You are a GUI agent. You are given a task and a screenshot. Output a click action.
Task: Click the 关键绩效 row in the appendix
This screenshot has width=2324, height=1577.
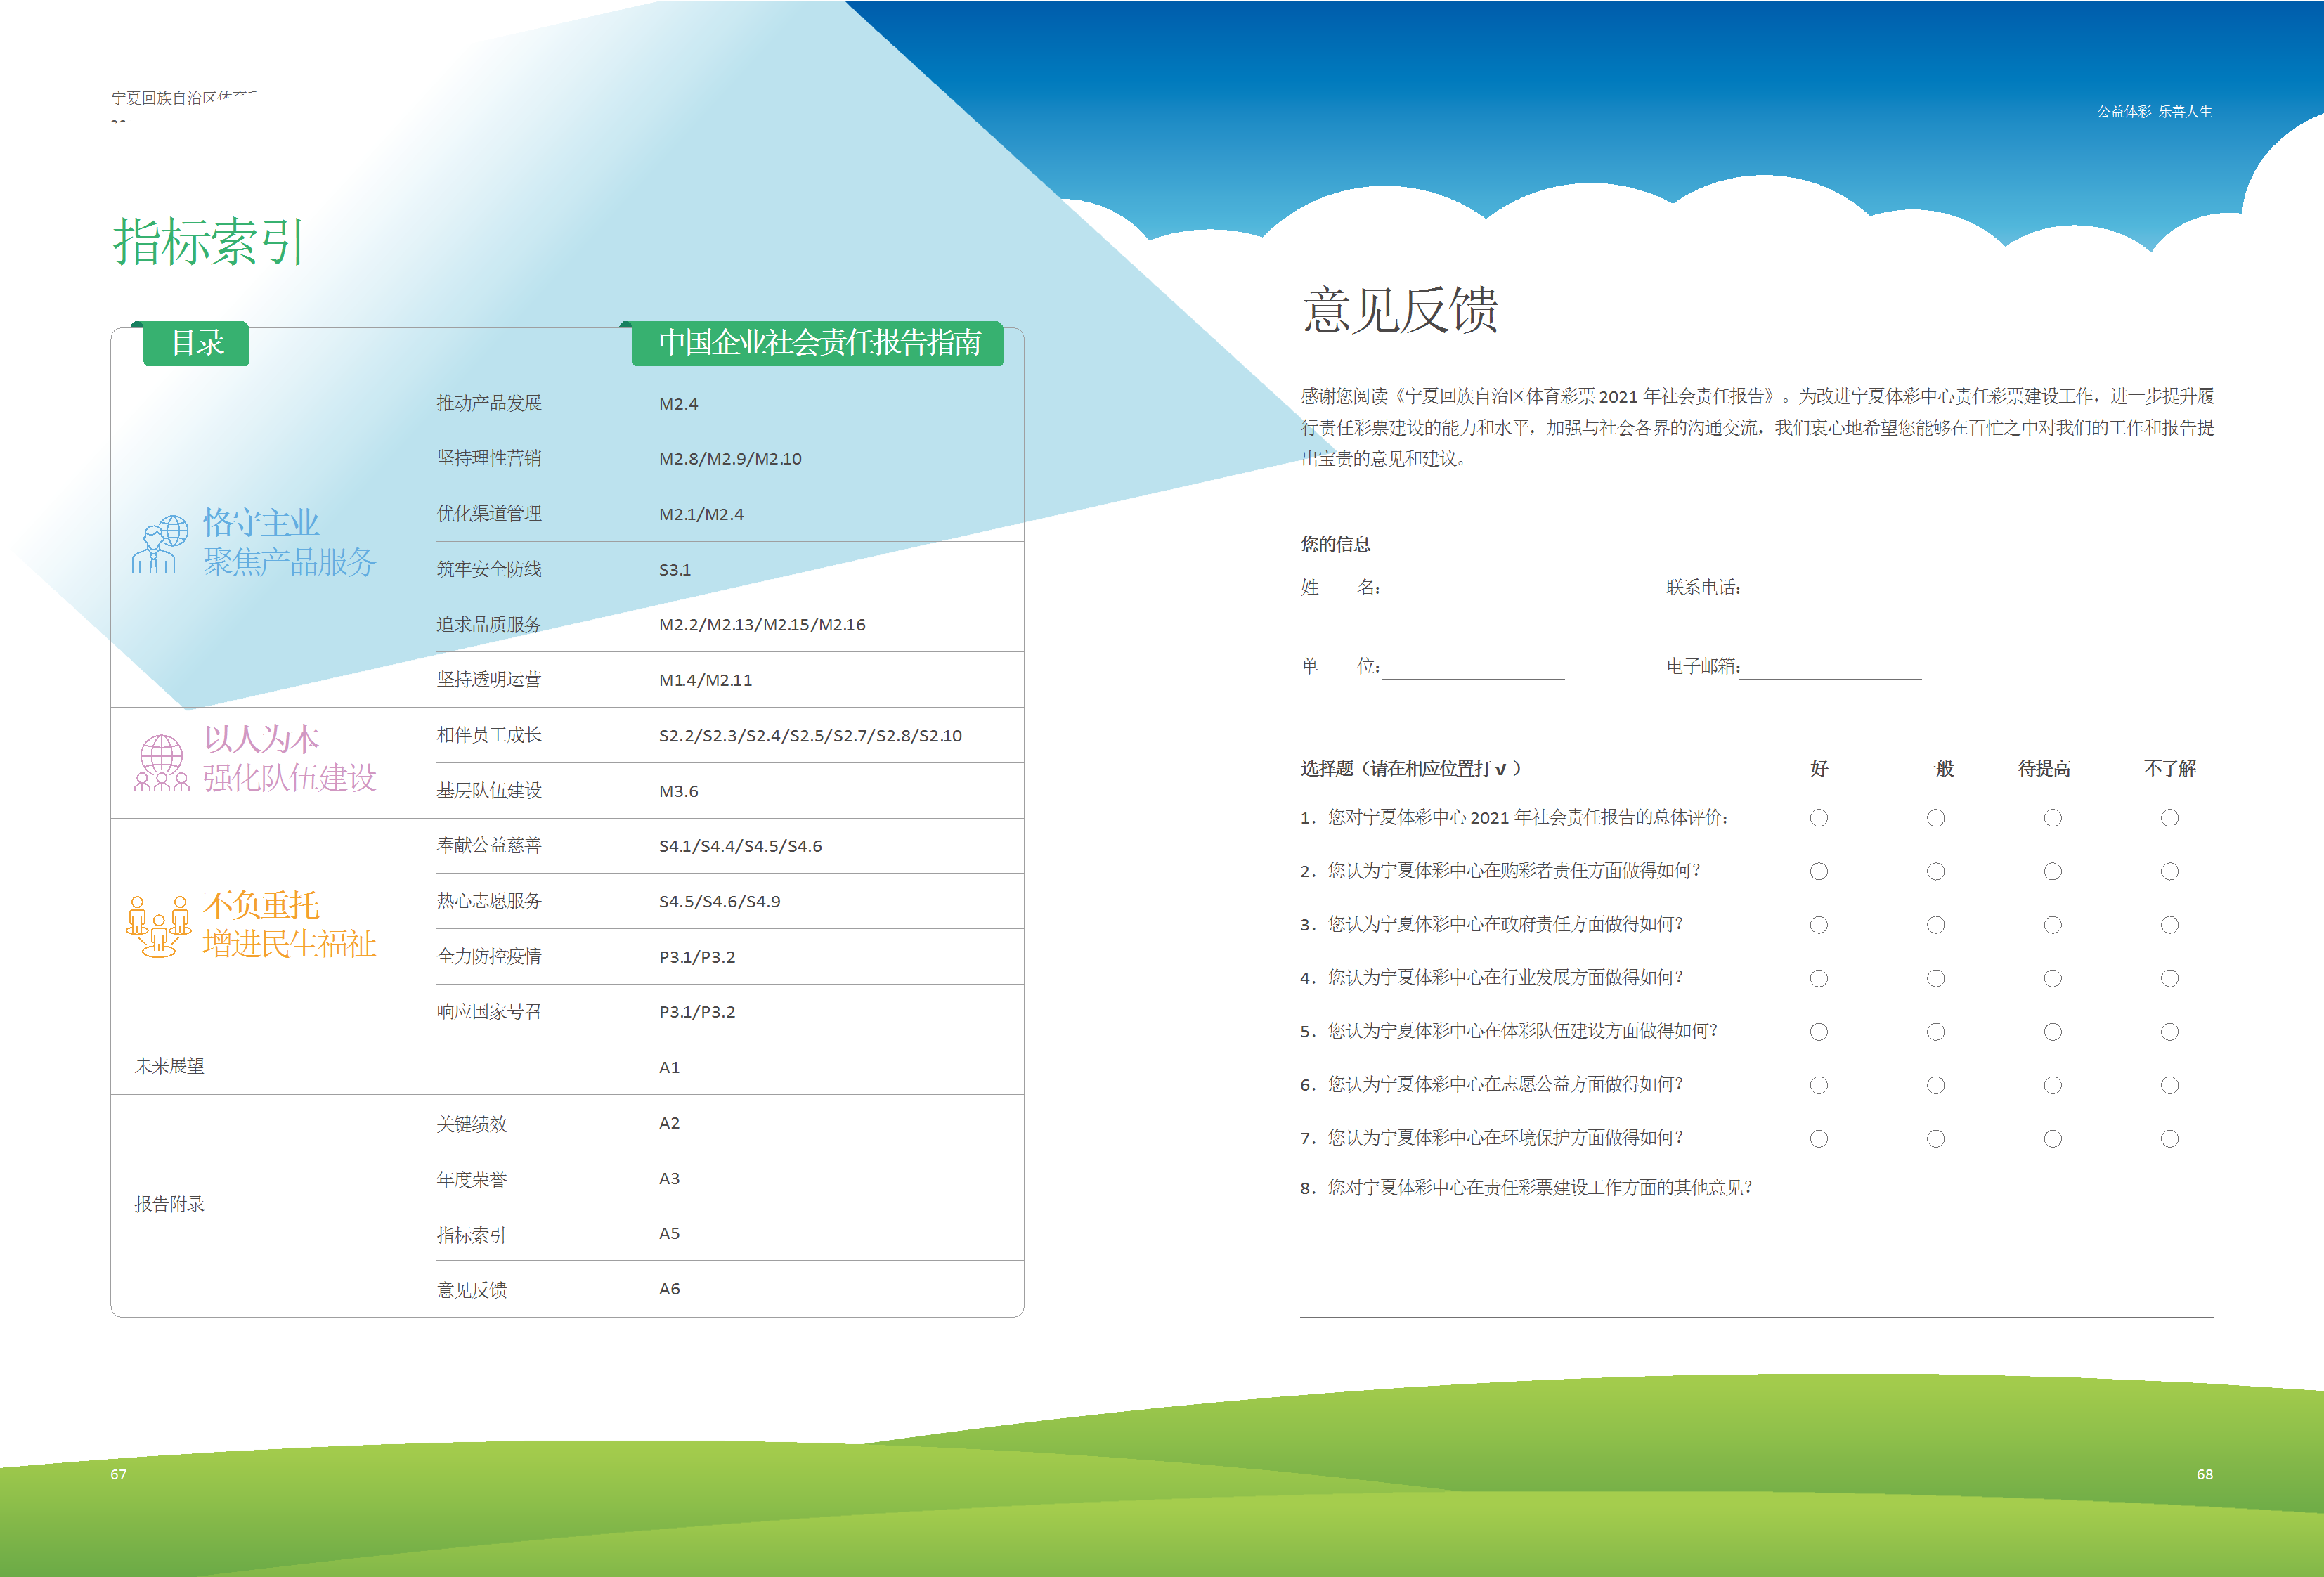[472, 1124]
